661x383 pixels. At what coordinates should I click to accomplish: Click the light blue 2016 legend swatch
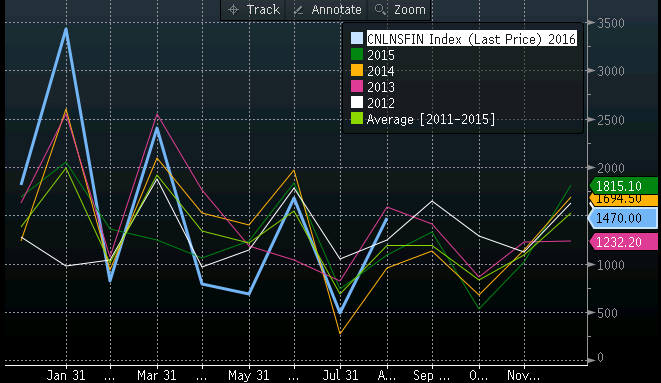tap(357, 38)
